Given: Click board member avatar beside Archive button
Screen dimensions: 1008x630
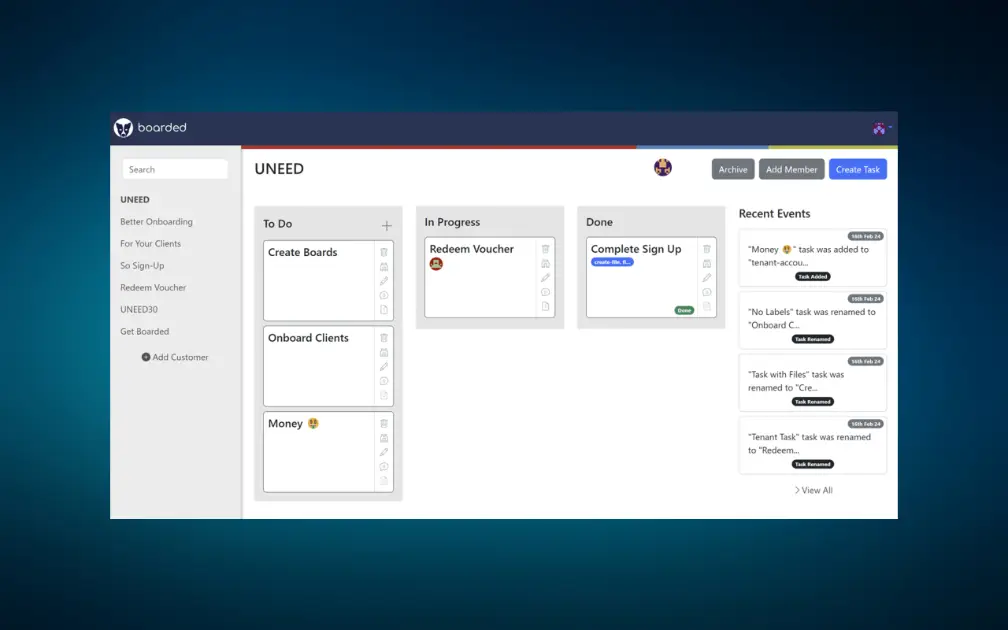Looking at the screenshot, I should coord(662,168).
